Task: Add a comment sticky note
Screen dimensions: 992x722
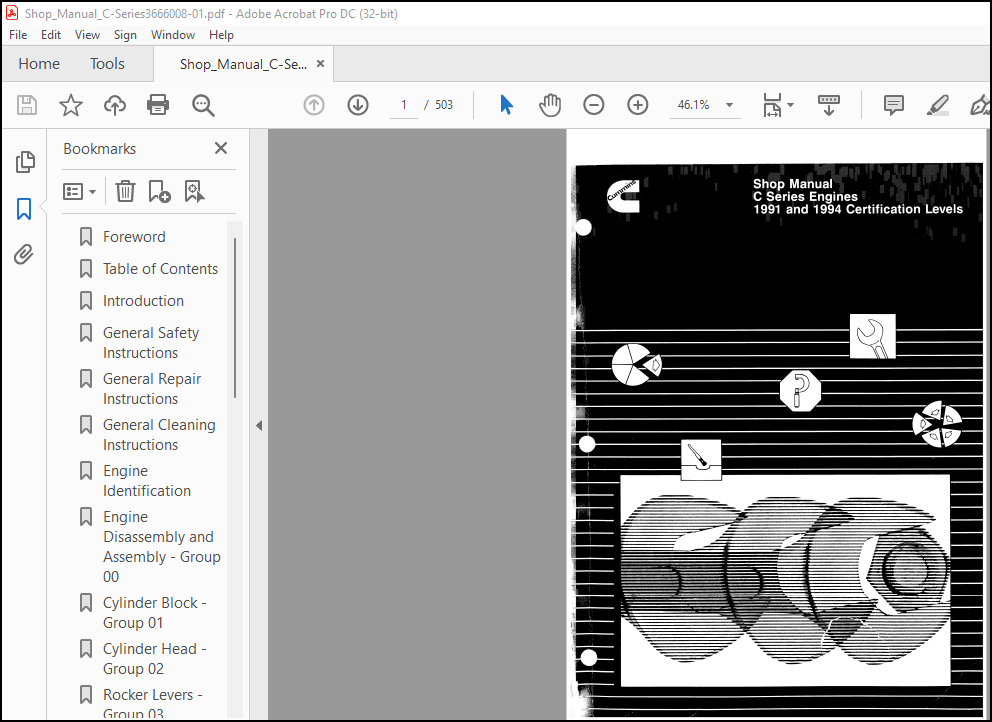Action: (x=893, y=105)
